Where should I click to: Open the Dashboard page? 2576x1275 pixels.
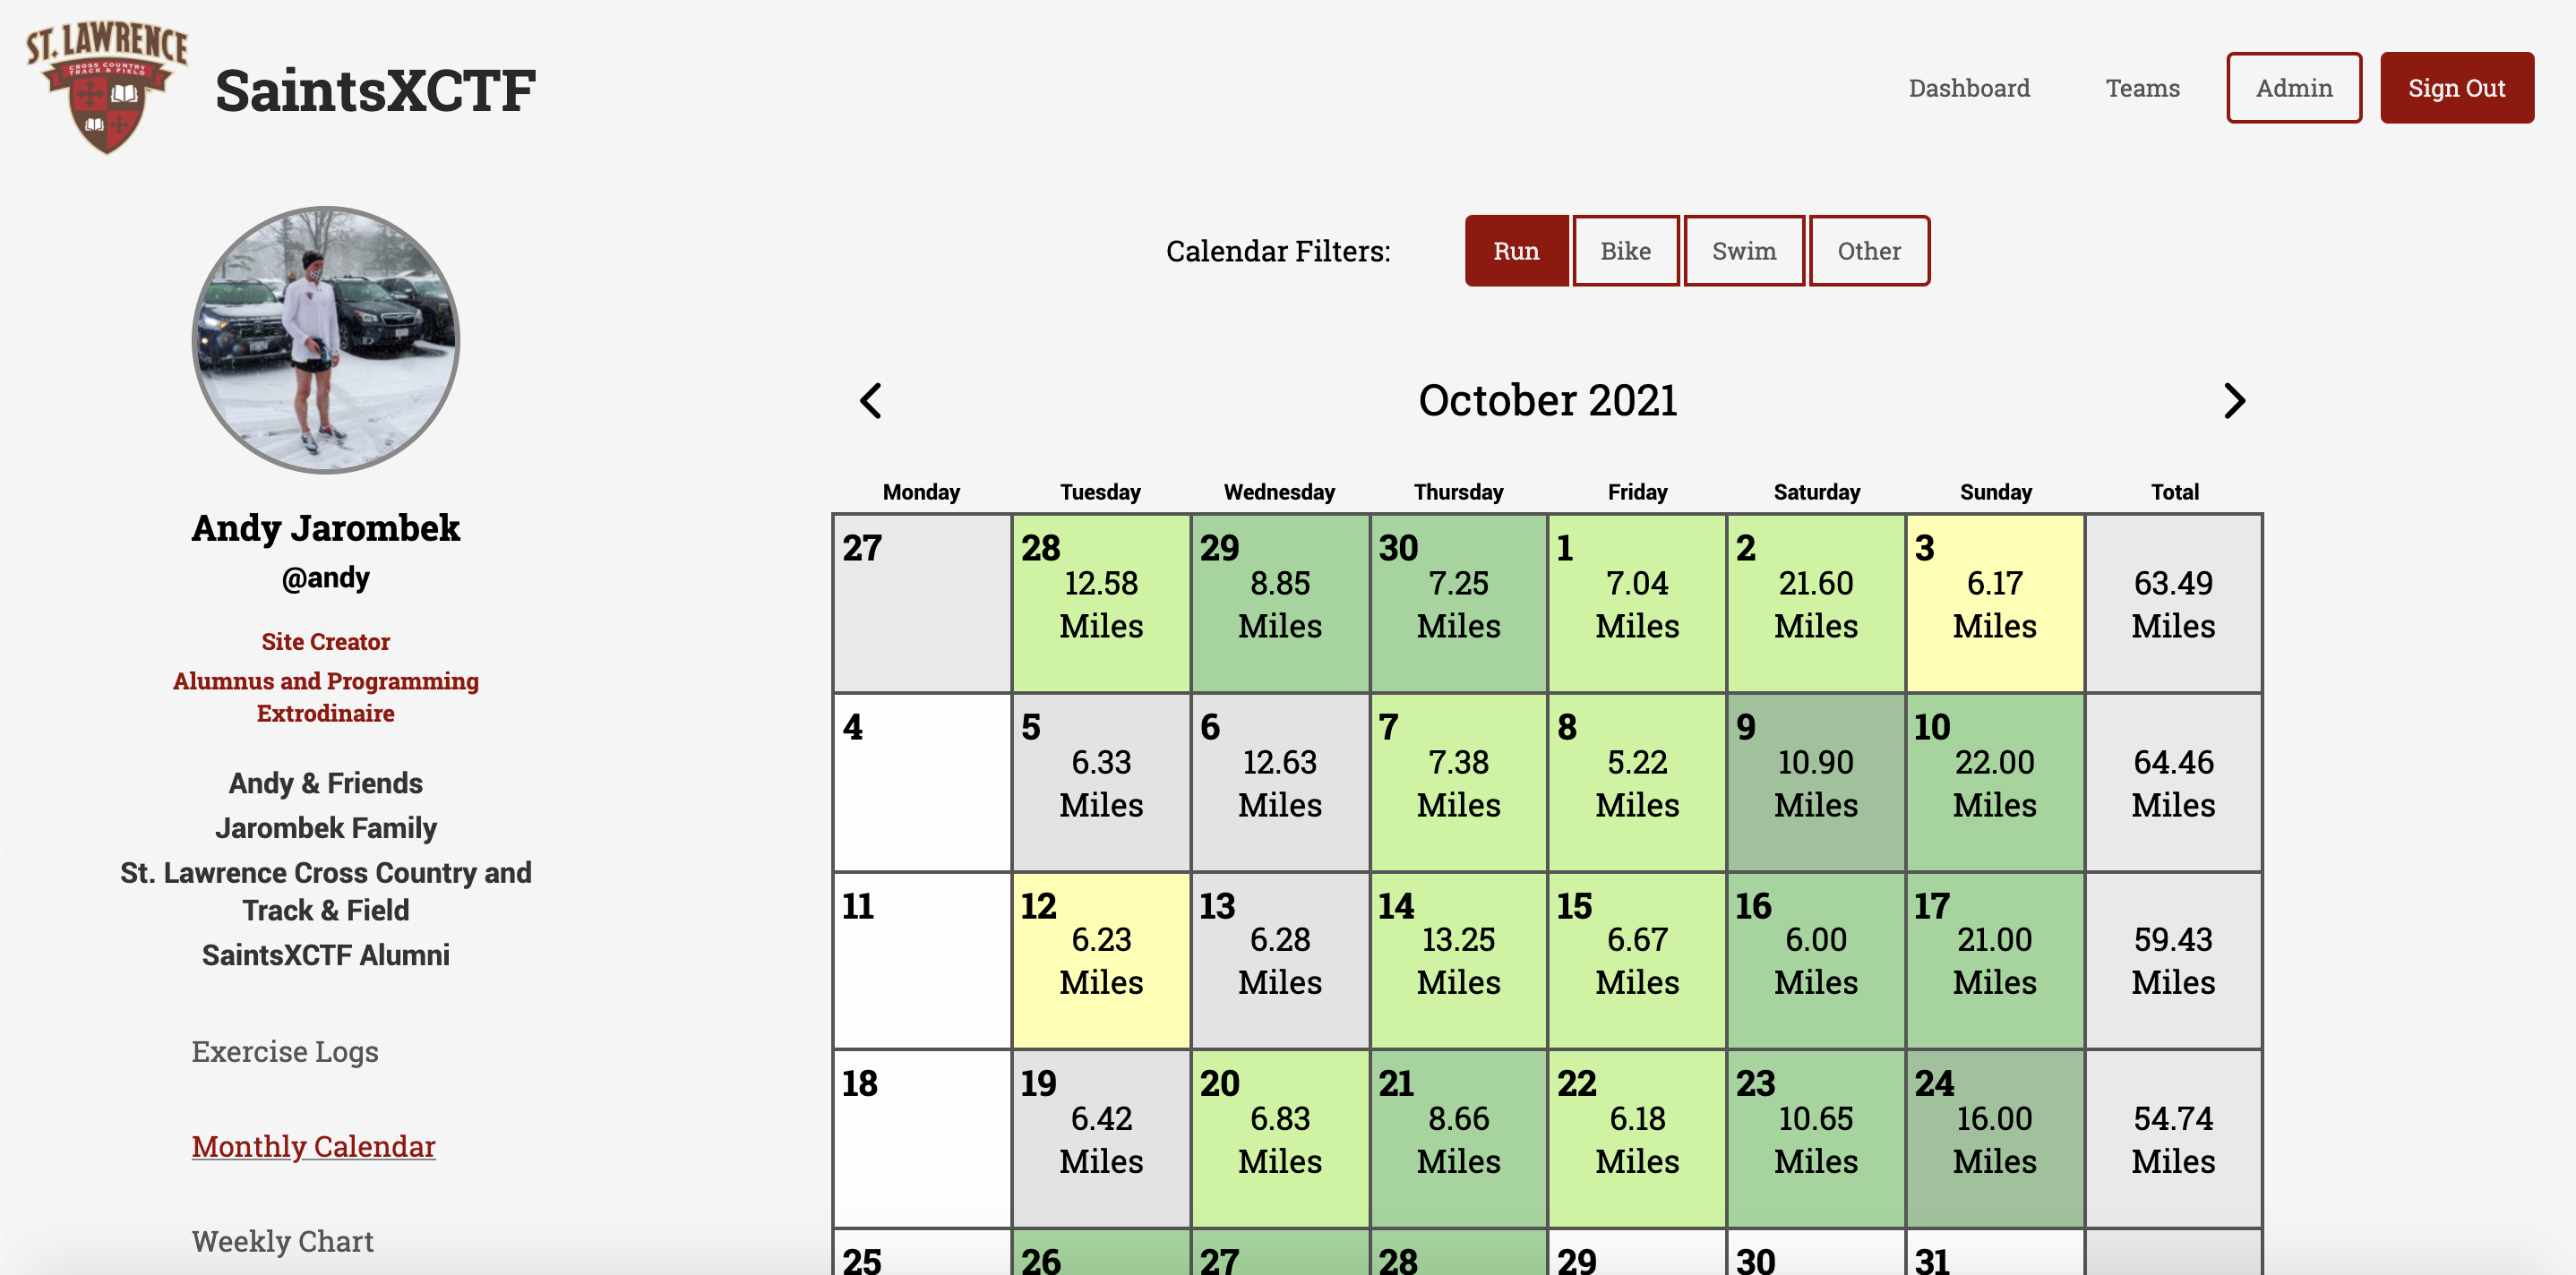click(x=1969, y=88)
